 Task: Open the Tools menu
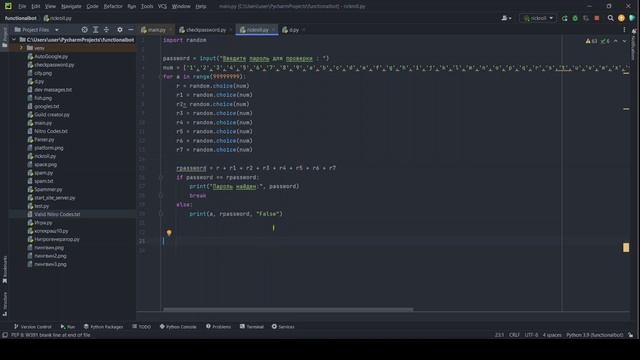point(147,6)
